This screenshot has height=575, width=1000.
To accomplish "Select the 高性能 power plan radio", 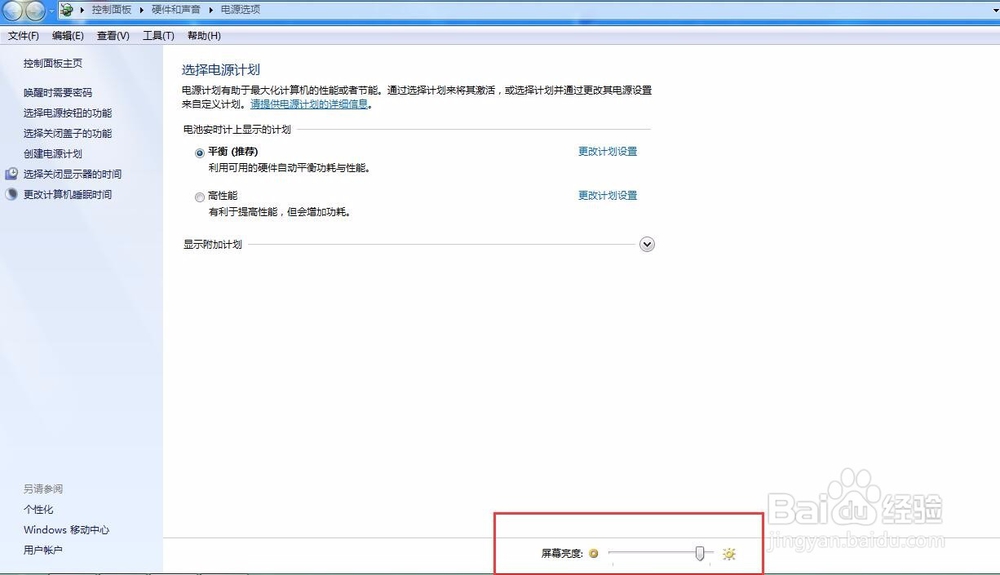I will 200,197.
